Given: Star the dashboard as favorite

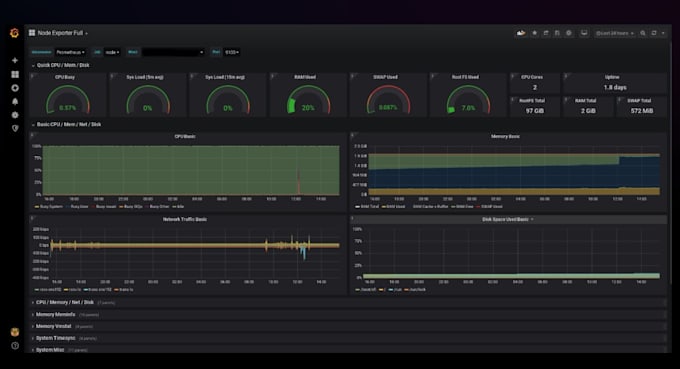Looking at the screenshot, I should click(535, 33).
